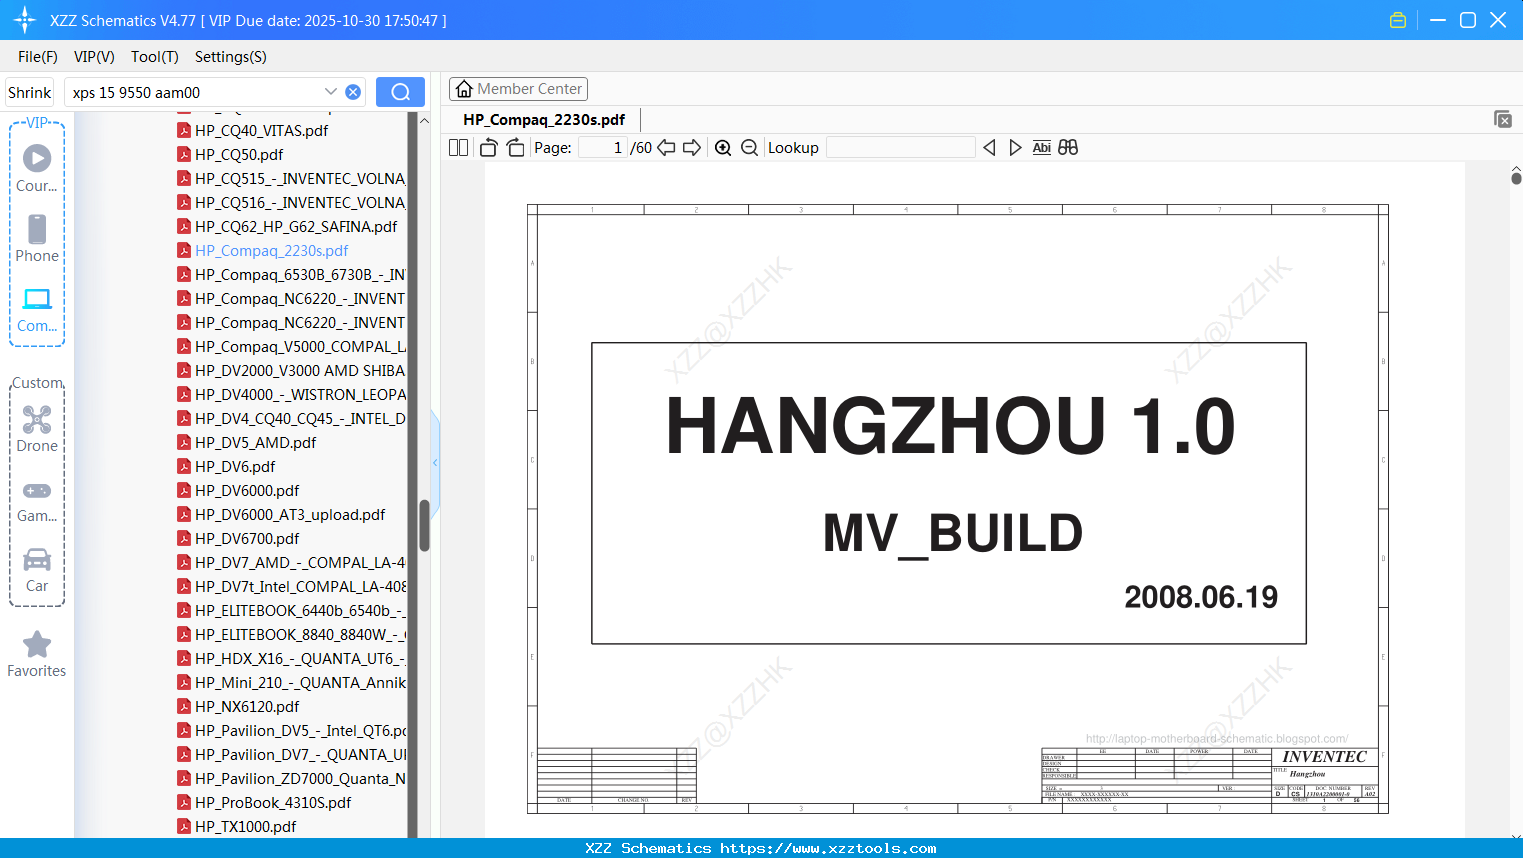Find previous lookup match
Viewport: 1523px width, 858px height.
(989, 147)
